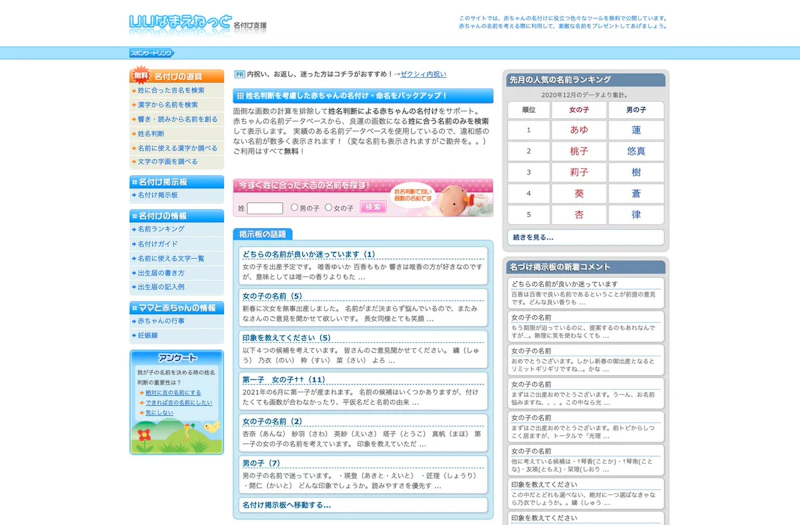This screenshot has width=800, height=525.
Task: Click girl name 葵 in ranking
Action: [x=579, y=194]
